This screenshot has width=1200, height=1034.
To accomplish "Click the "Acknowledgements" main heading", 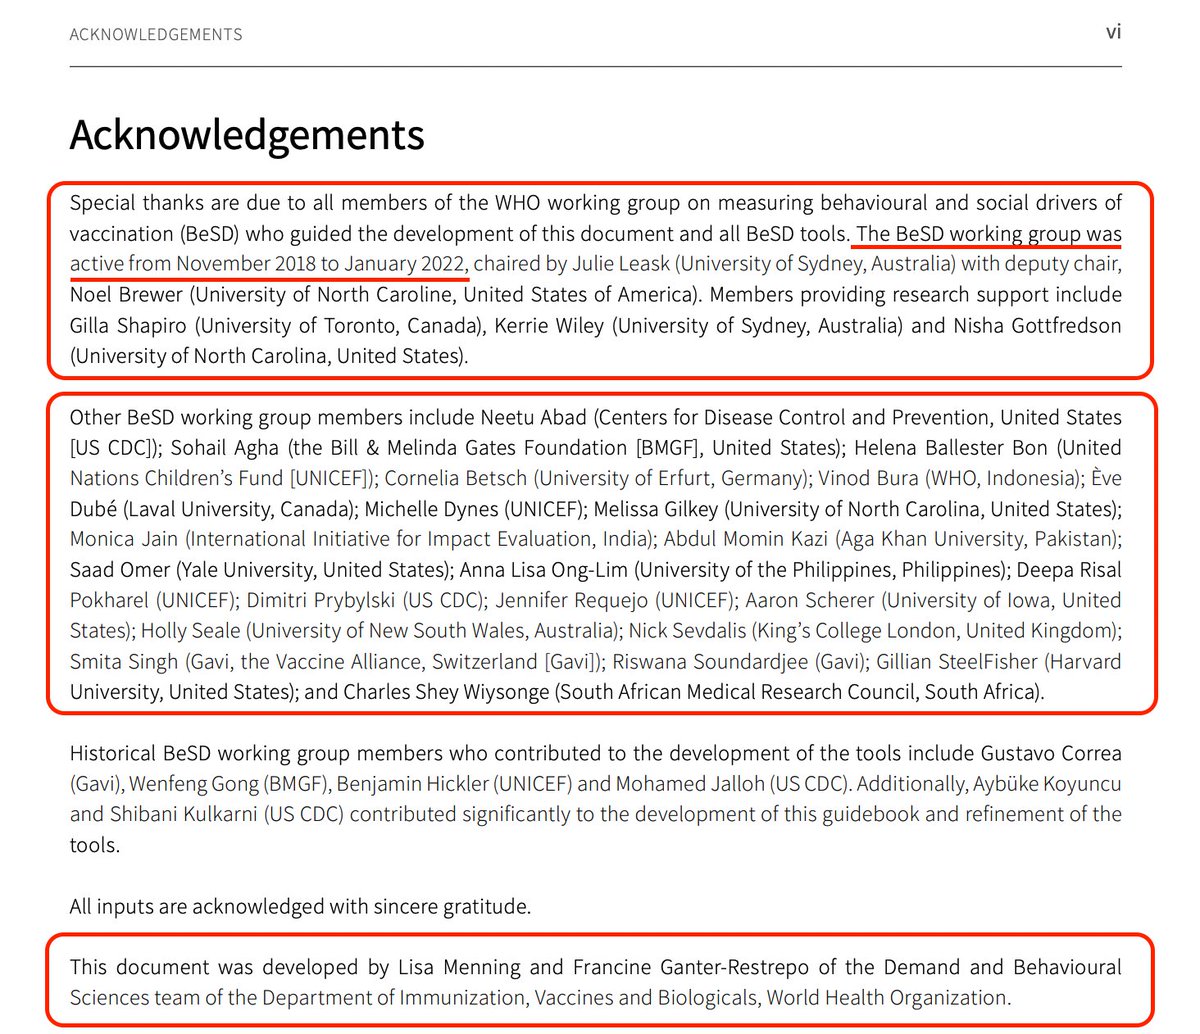I will coord(247,135).
